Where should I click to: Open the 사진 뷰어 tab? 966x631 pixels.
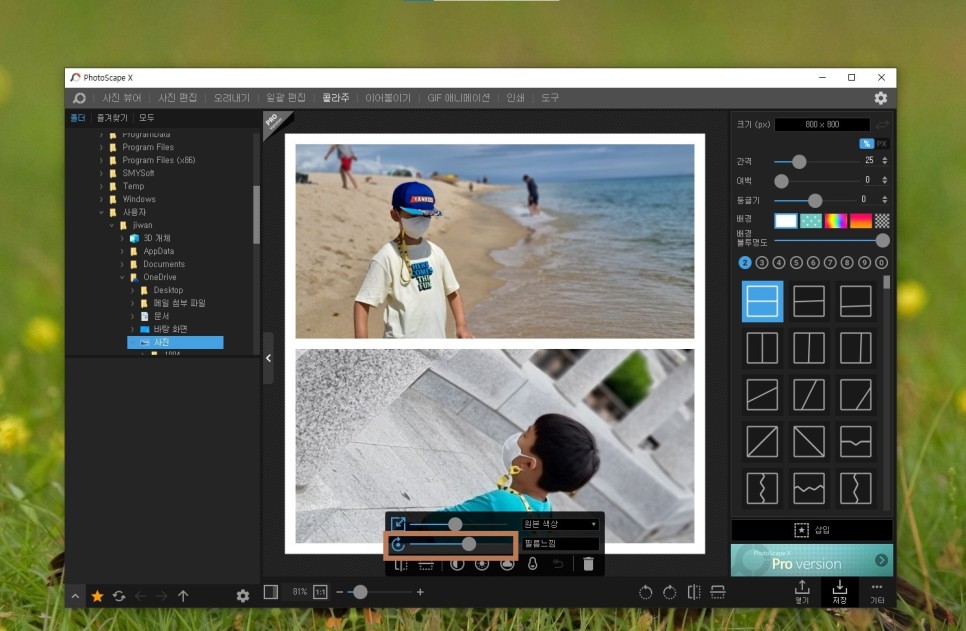pos(122,98)
